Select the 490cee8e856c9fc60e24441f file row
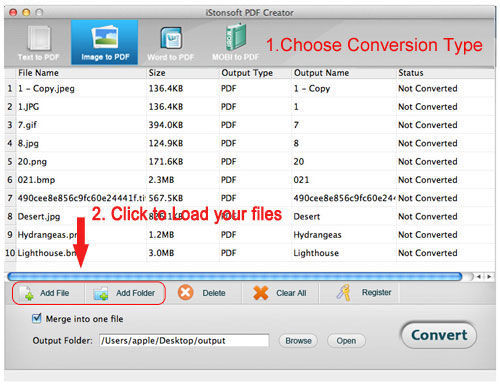Viewport: 500px width, 386px height. coord(249,198)
